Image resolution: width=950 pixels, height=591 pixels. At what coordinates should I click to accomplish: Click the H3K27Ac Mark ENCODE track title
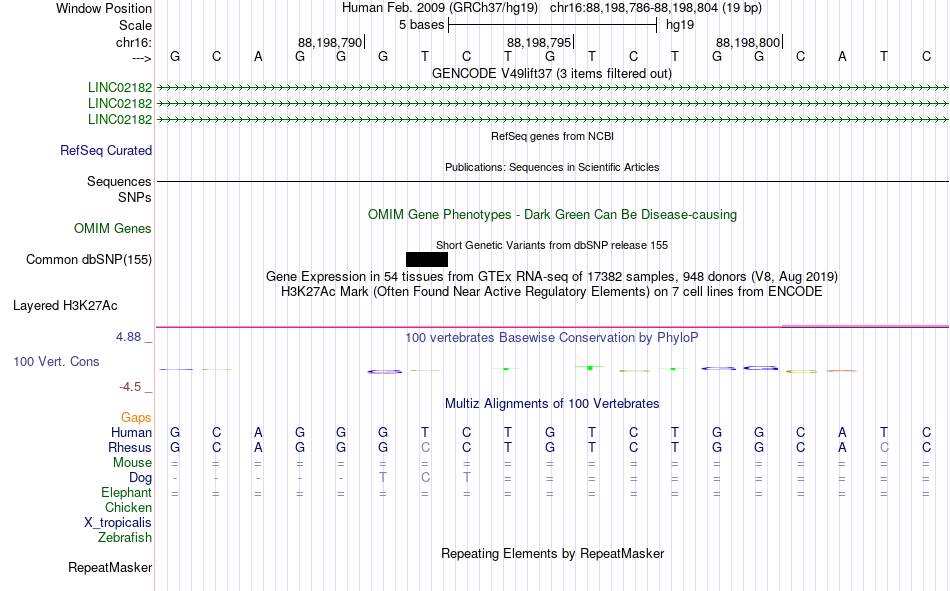[552, 292]
